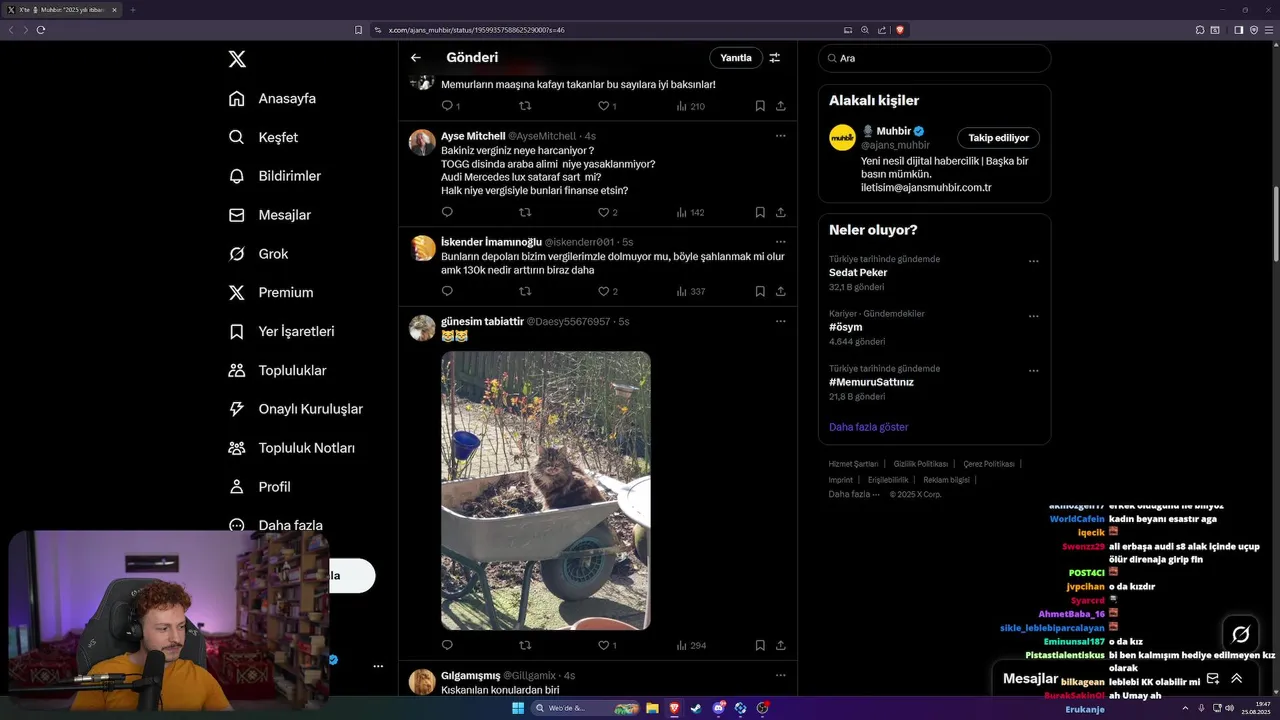The width and height of the screenshot is (1280, 720).
Task: Click Daha fazla göster under trends
Action: point(868,427)
